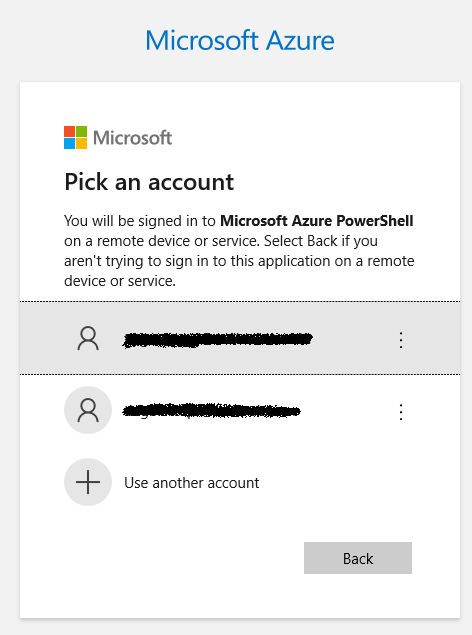Screen dimensions: 472x635
Task: Click the red square of the Microsoft logo
Action: coord(69,131)
